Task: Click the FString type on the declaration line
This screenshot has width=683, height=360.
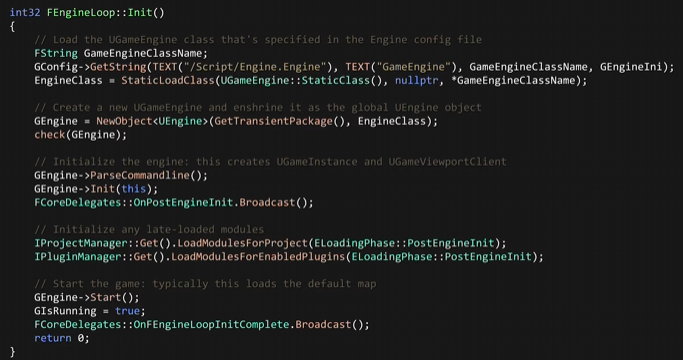Action: point(56,53)
